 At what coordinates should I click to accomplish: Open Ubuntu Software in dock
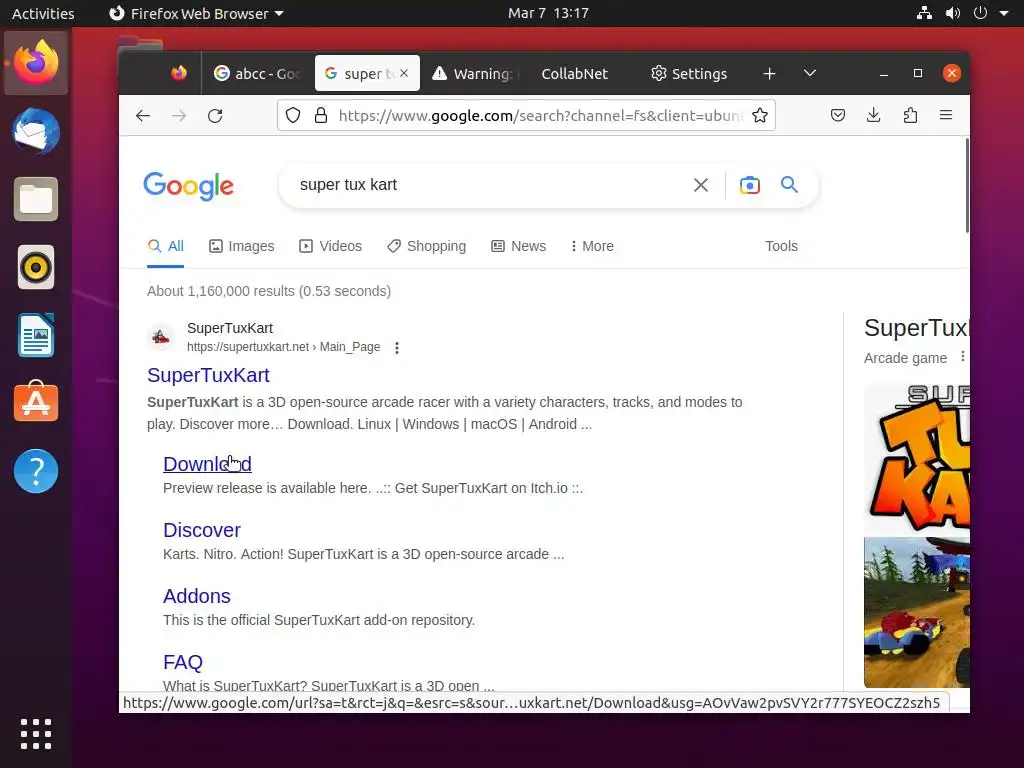(x=36, y=402)
